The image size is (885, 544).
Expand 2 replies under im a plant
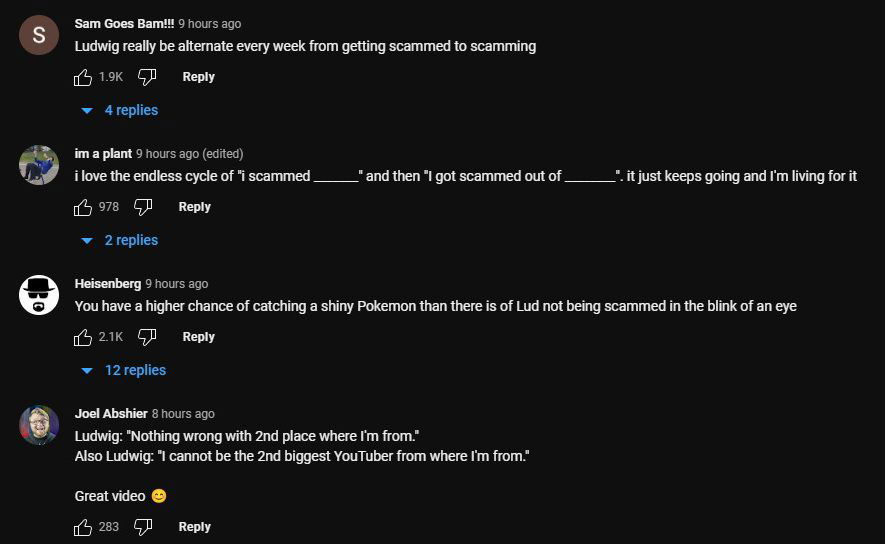point(120,240)
